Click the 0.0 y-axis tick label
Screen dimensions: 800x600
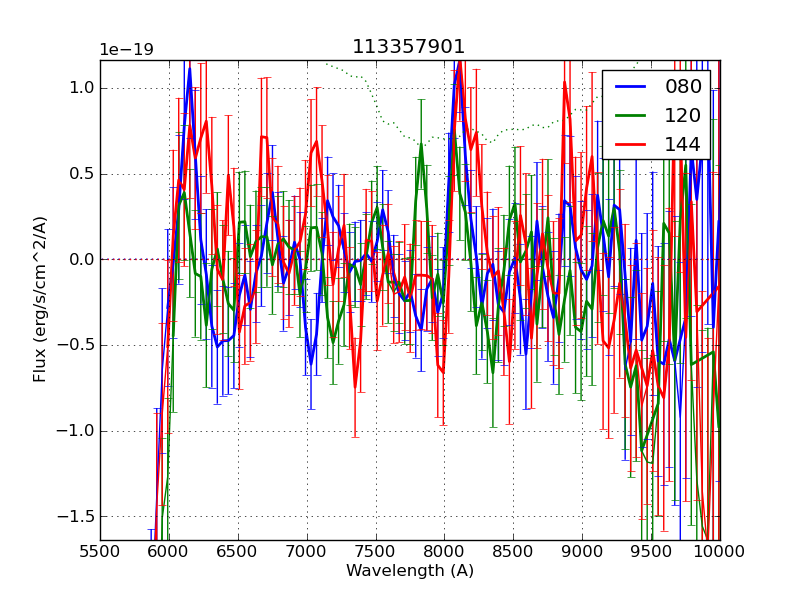tap(81, 260)
